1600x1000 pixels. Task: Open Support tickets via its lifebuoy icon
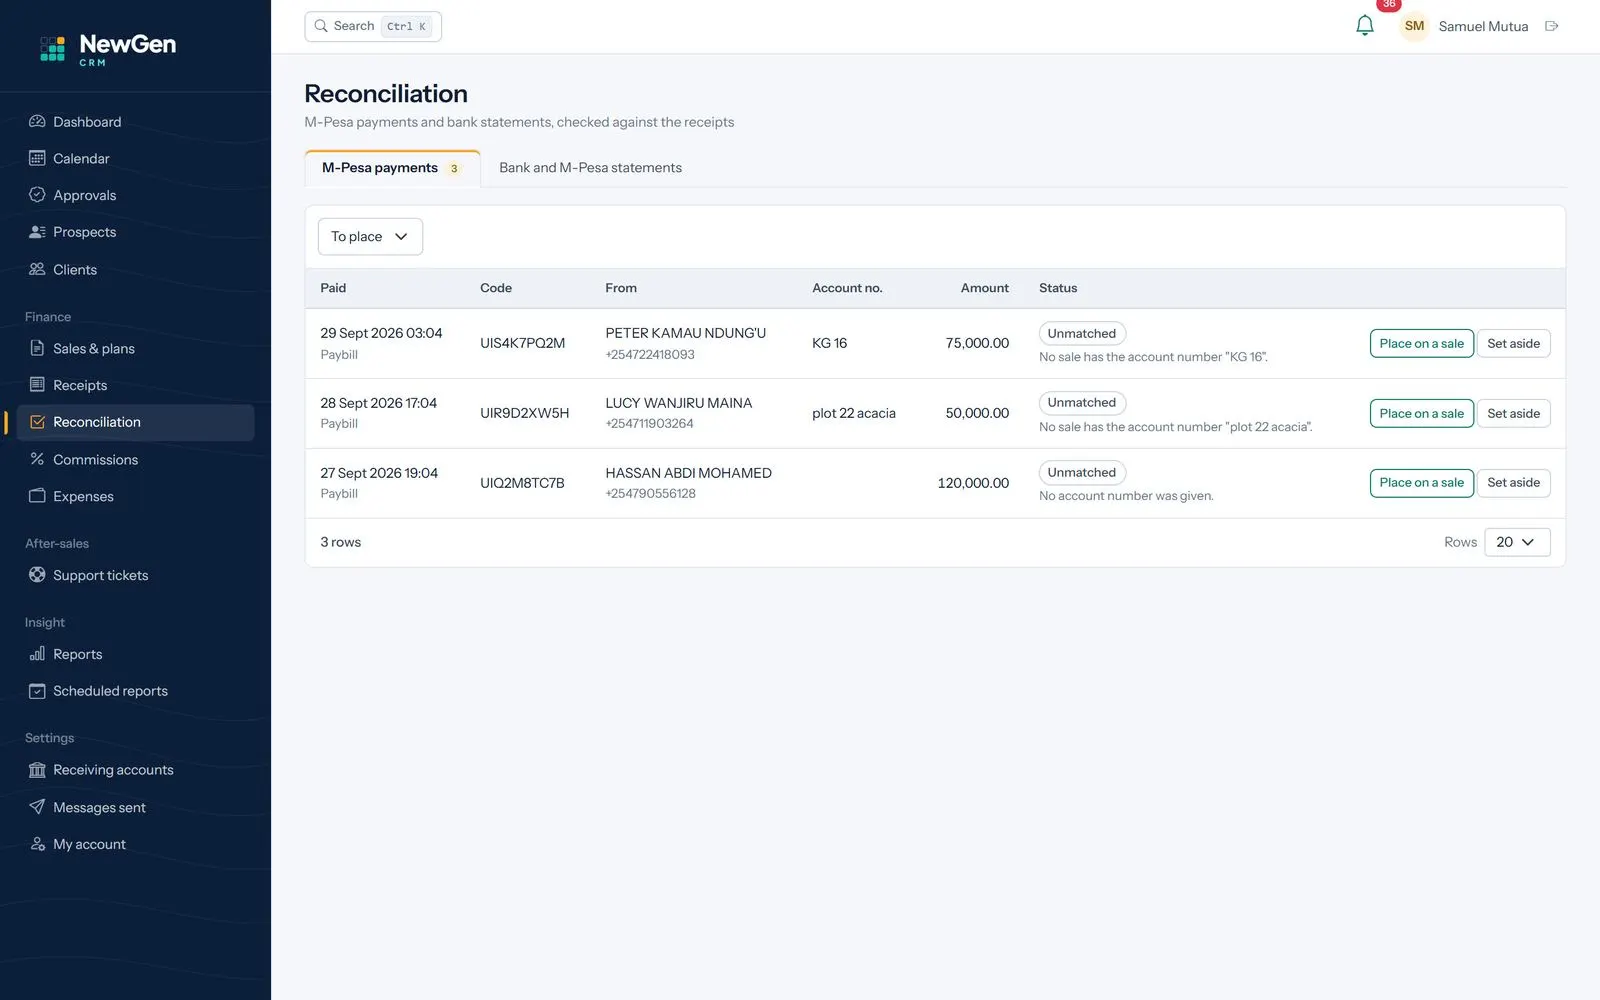pyautogui.click(x=37, y=575)
